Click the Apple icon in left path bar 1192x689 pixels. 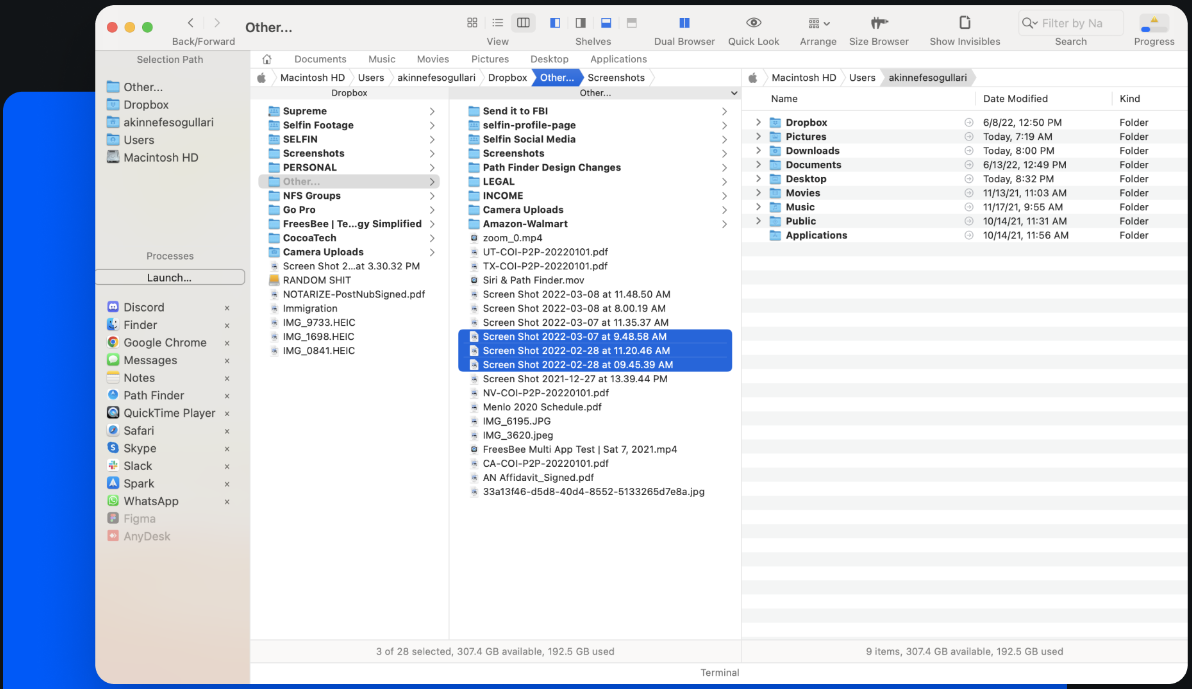tap(262, 78)
